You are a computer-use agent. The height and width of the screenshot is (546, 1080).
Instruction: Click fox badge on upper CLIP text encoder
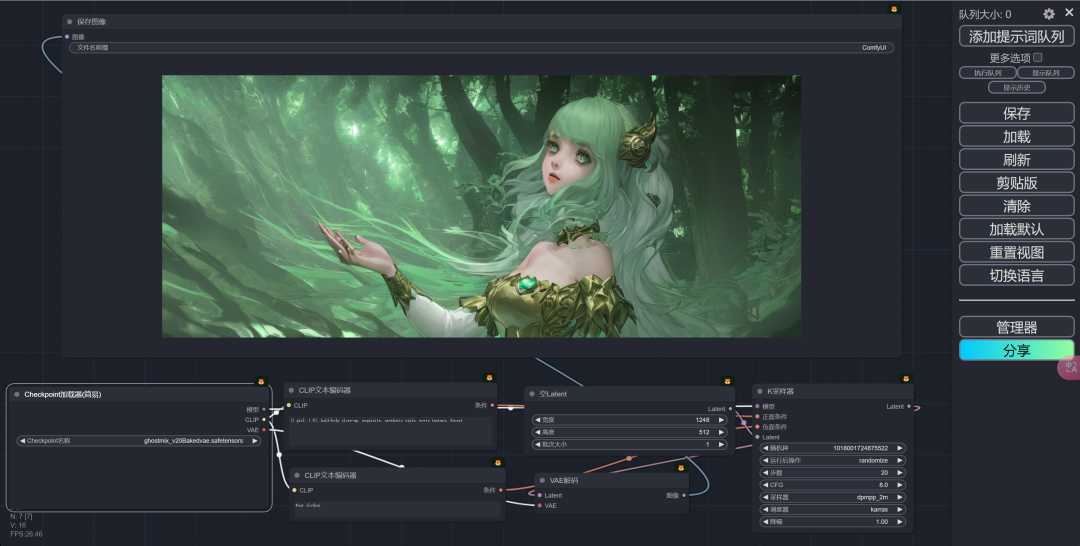point(489,378)
